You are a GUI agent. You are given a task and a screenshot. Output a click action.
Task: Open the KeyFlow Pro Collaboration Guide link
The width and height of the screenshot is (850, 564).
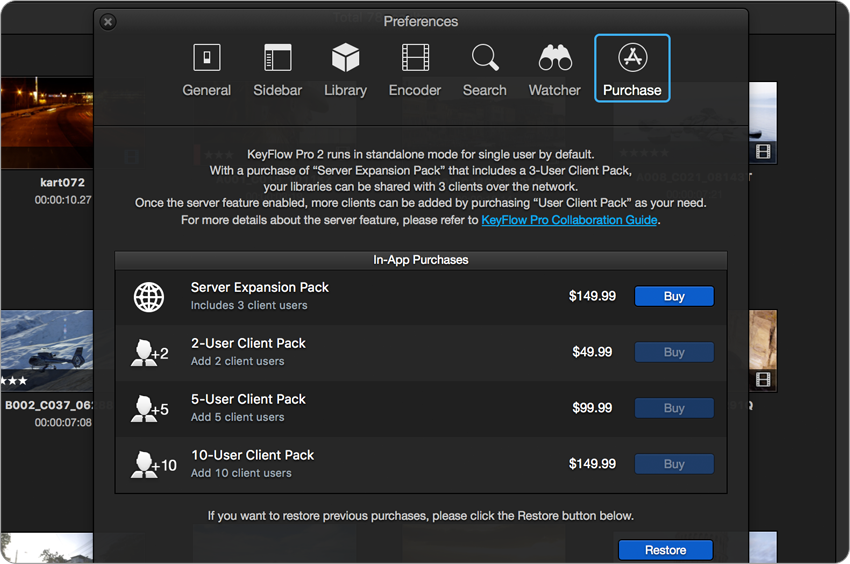[x=569, y=220]
